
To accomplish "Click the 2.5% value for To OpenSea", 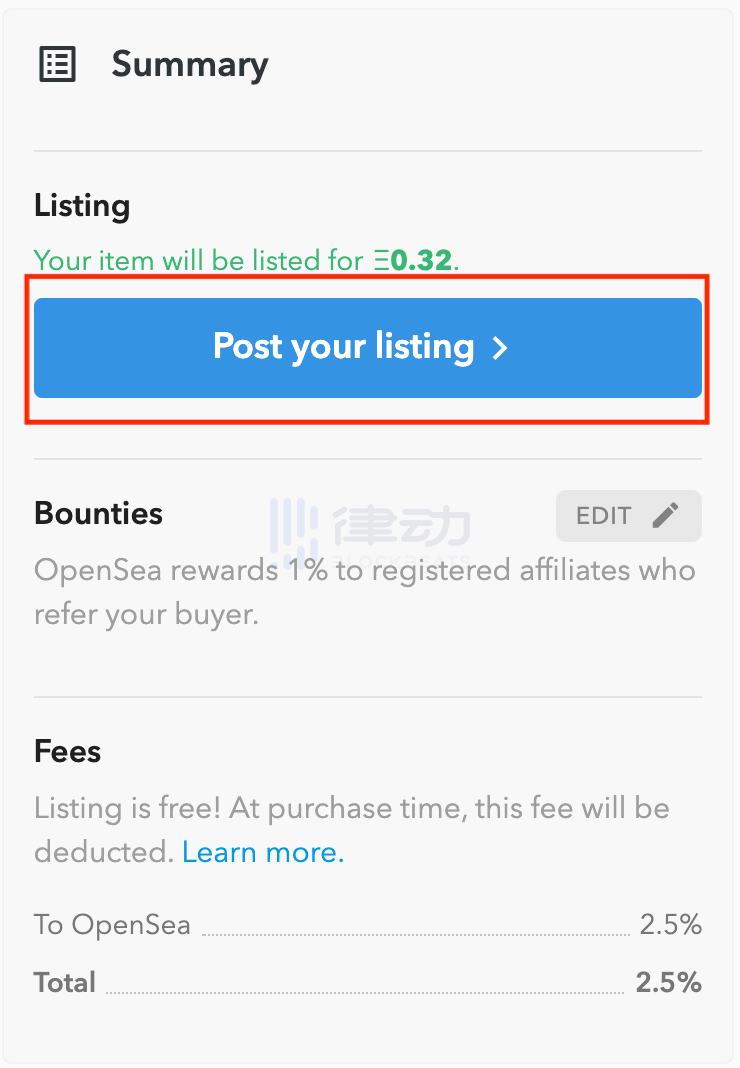I will pos(670,925).
